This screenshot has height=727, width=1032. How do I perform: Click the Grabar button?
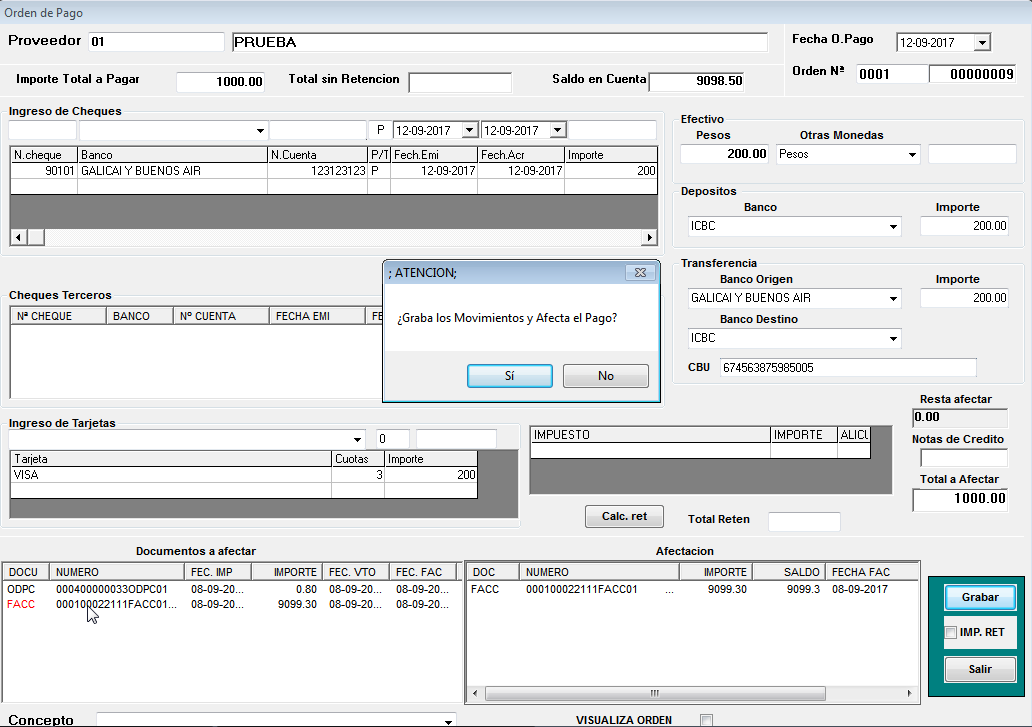tap(980, 597)
